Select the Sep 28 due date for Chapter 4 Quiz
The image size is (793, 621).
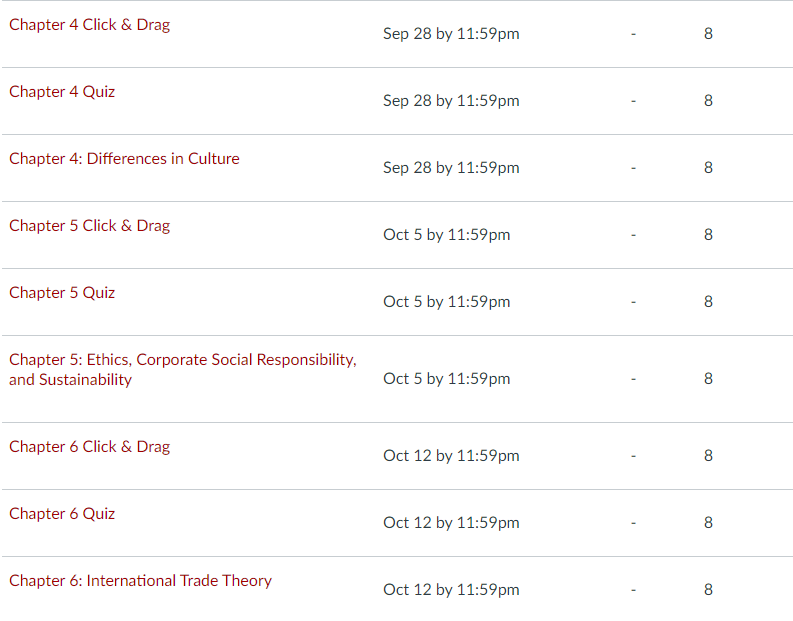[x=451, y=101]
